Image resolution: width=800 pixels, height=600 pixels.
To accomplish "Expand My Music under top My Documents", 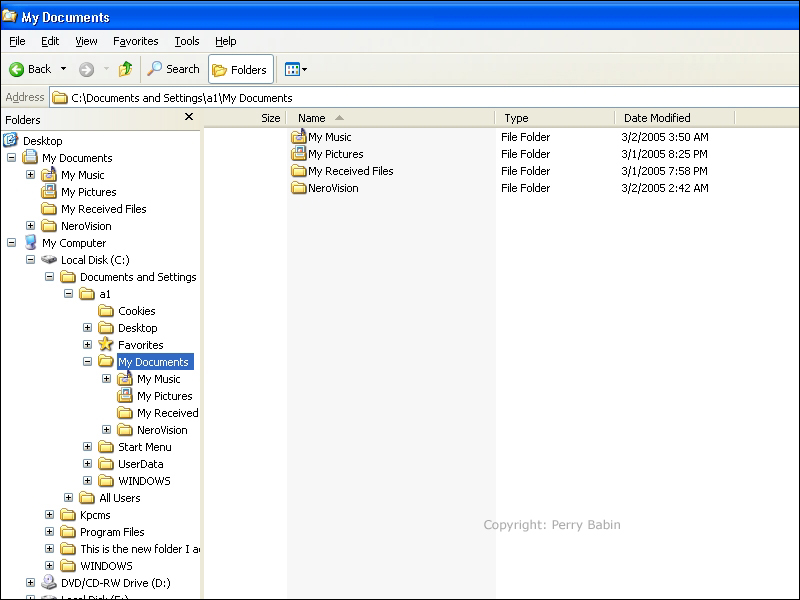I will 31,174.
